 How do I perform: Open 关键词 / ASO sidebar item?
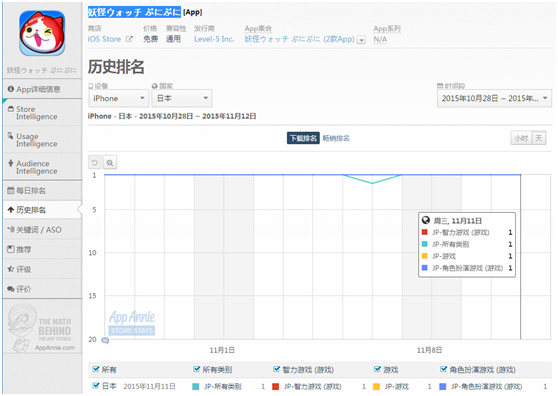coord(42,230)
